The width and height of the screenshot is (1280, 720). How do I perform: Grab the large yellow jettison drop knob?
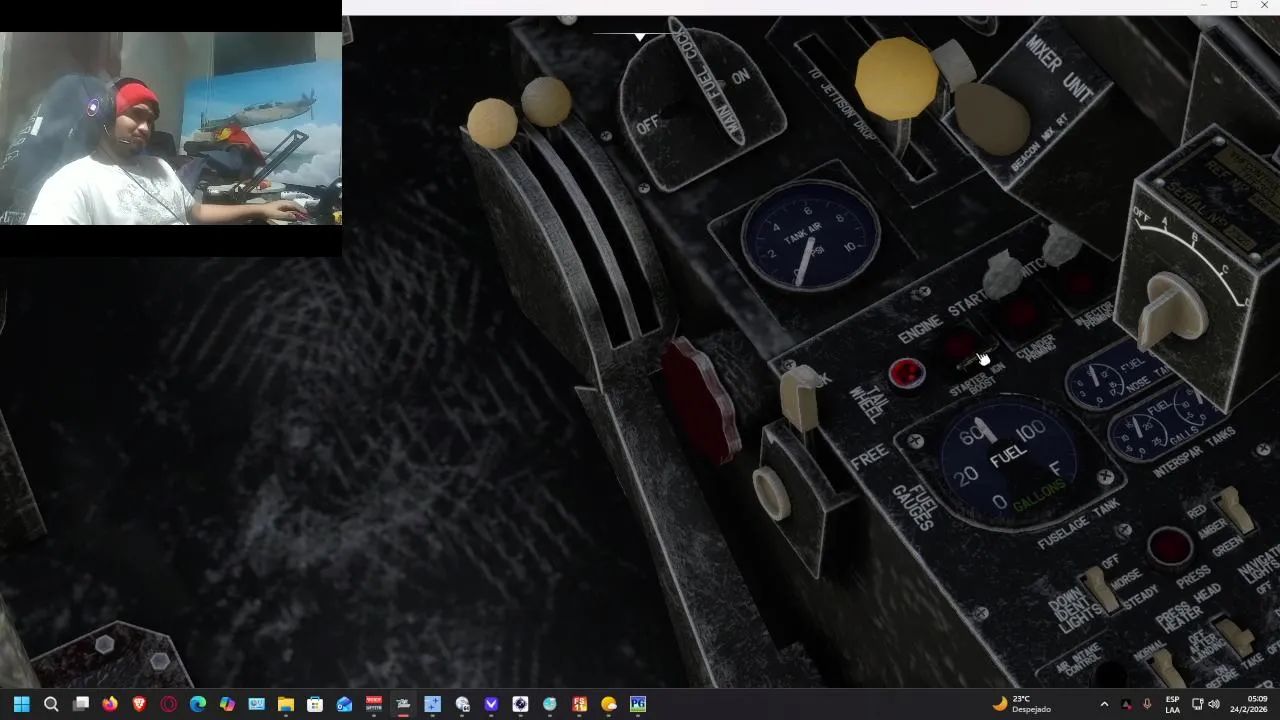(x=896, y=78)
